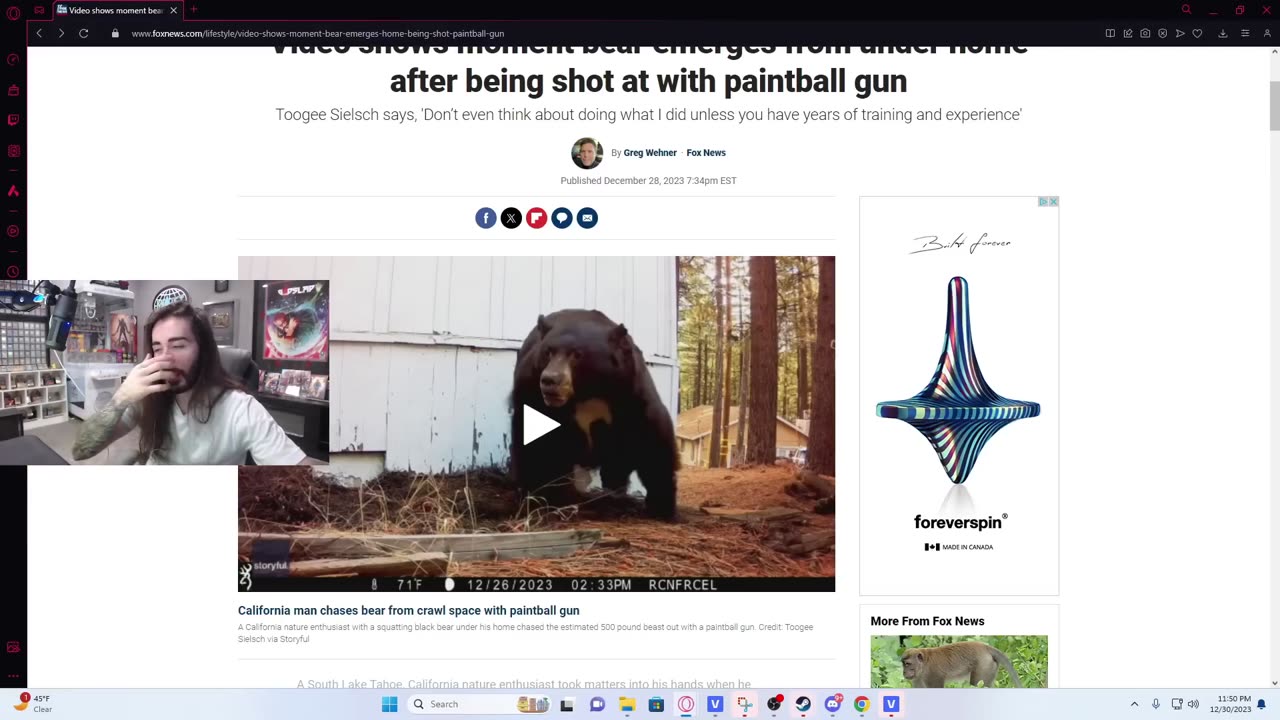Open Opera GX from taskbar
Viewport: 1280px width, 720px height.
click(686, 704)
